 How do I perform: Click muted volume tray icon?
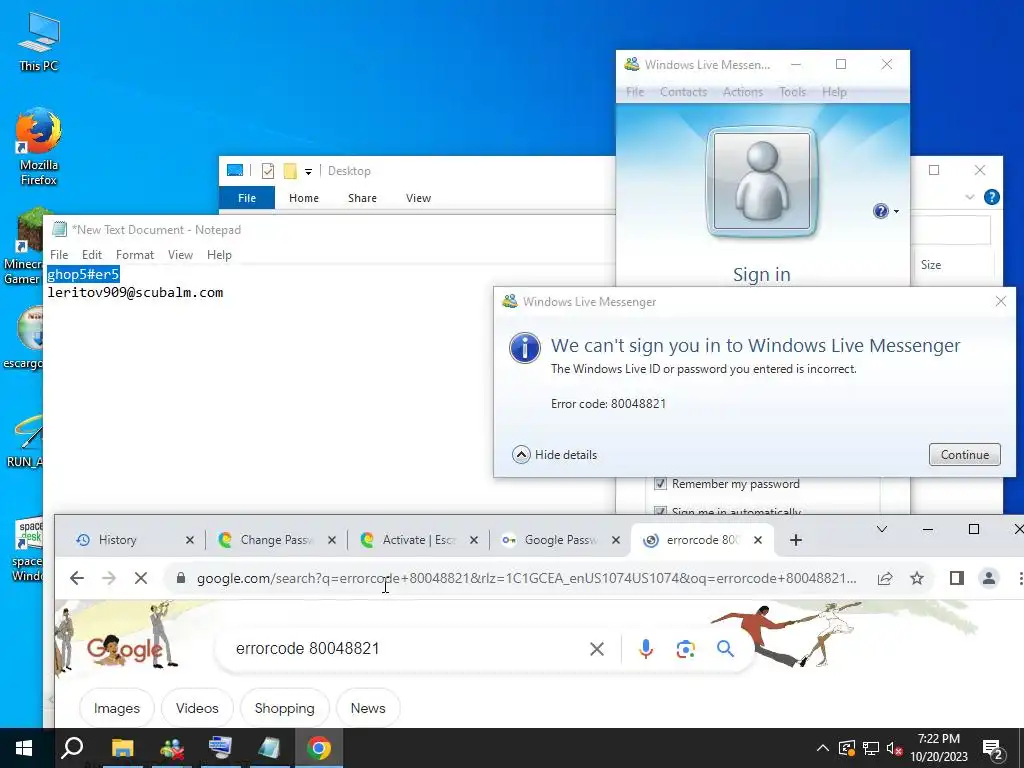(894, 749)
